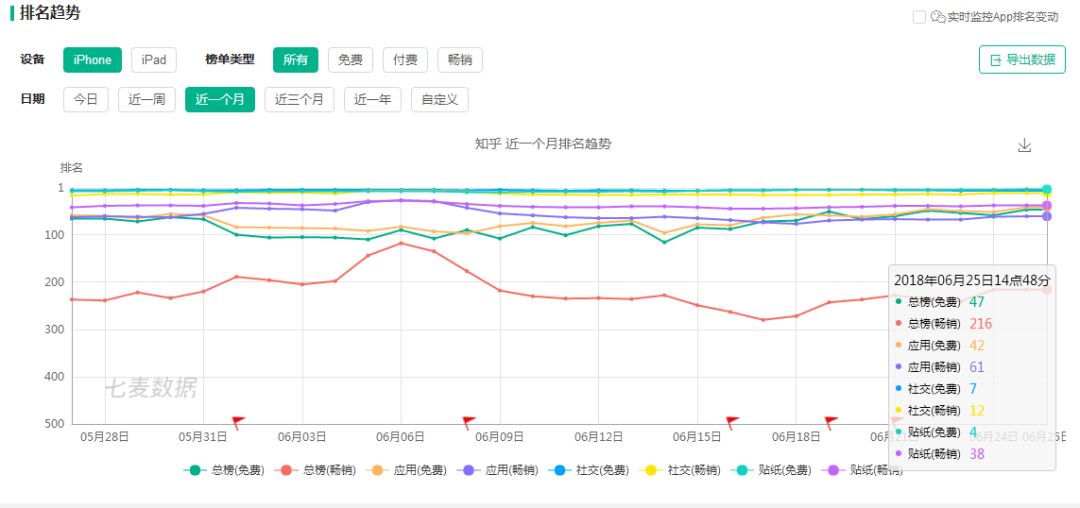1080x508 pixels.
Task: Click the red flag marker near 06月01日
Action: (238, 422)
